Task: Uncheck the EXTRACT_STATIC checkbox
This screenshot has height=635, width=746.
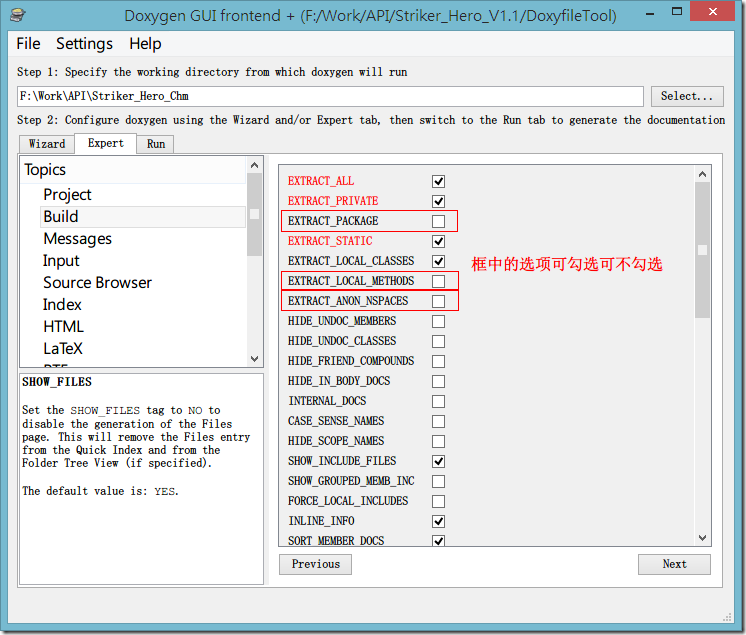Action: click(438, 241)
